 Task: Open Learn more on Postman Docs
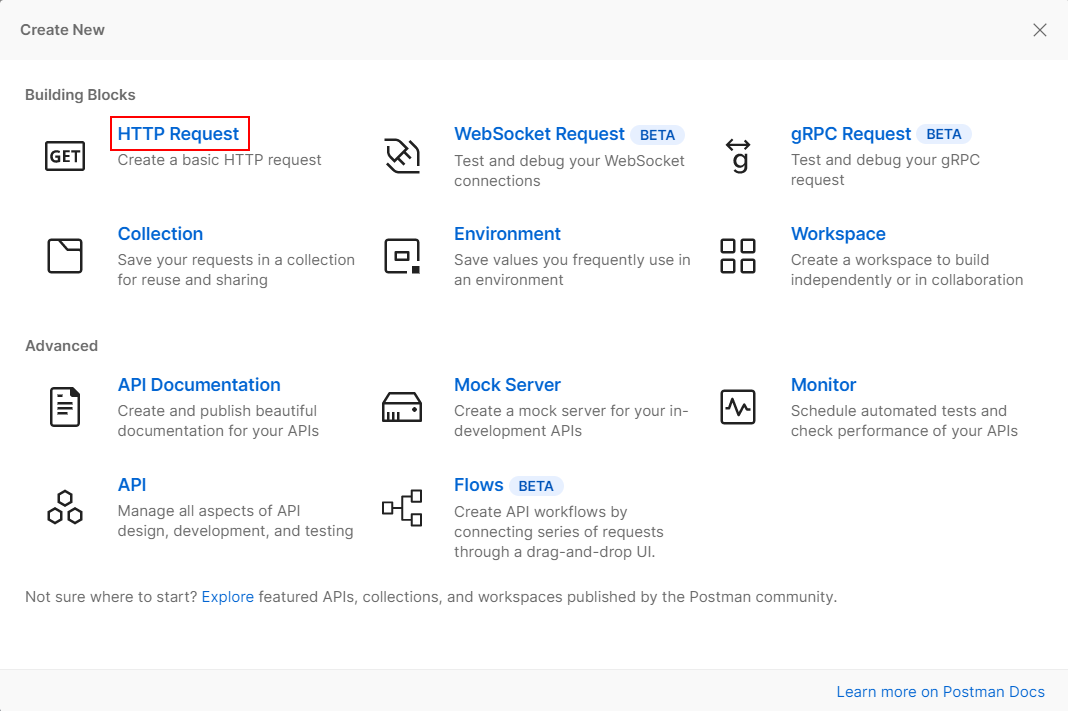point(941,691)
